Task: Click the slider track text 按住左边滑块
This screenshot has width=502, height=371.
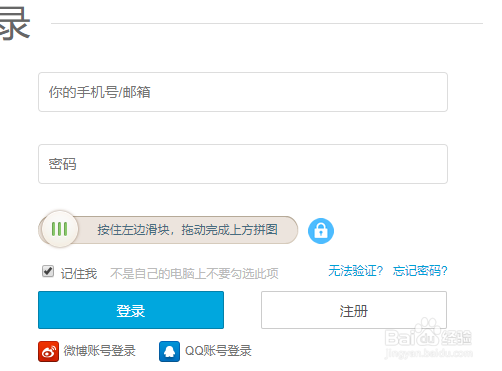Action: (133, 230)
